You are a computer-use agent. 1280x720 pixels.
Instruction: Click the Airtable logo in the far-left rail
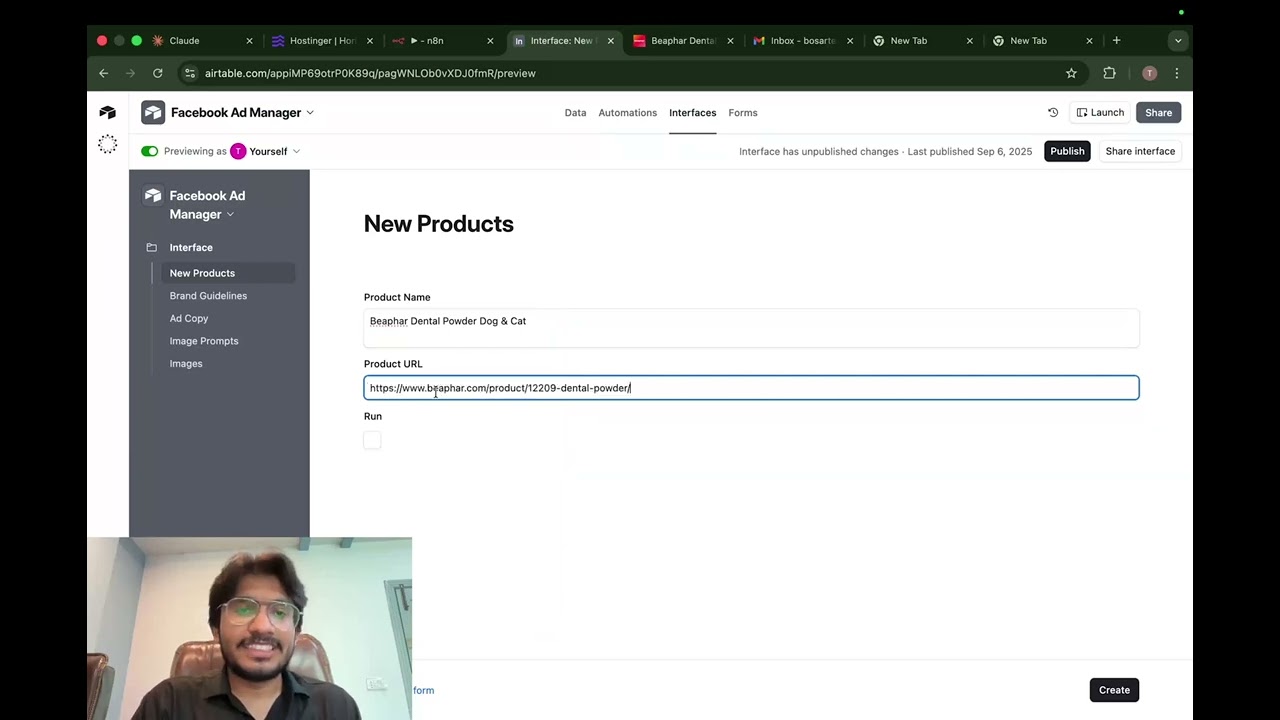[x=107, y=112]
